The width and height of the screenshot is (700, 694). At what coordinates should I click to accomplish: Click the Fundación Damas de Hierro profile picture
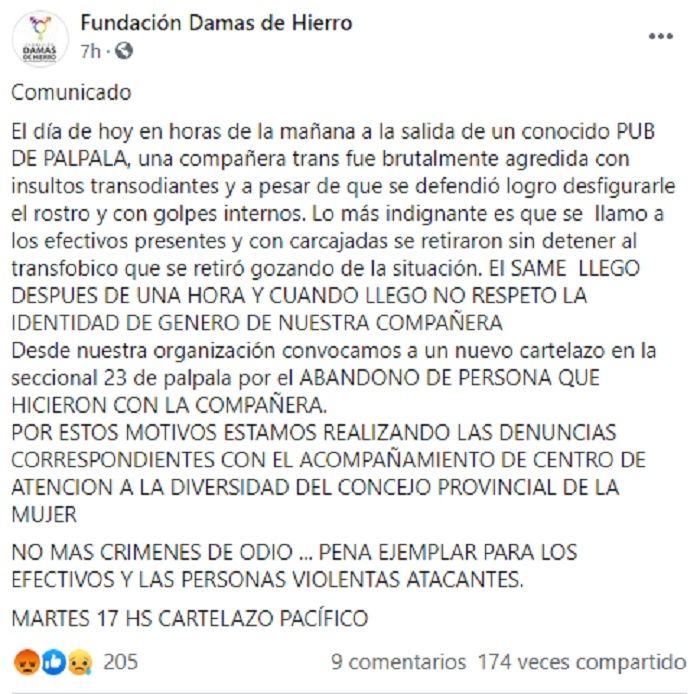coord(40,39)
